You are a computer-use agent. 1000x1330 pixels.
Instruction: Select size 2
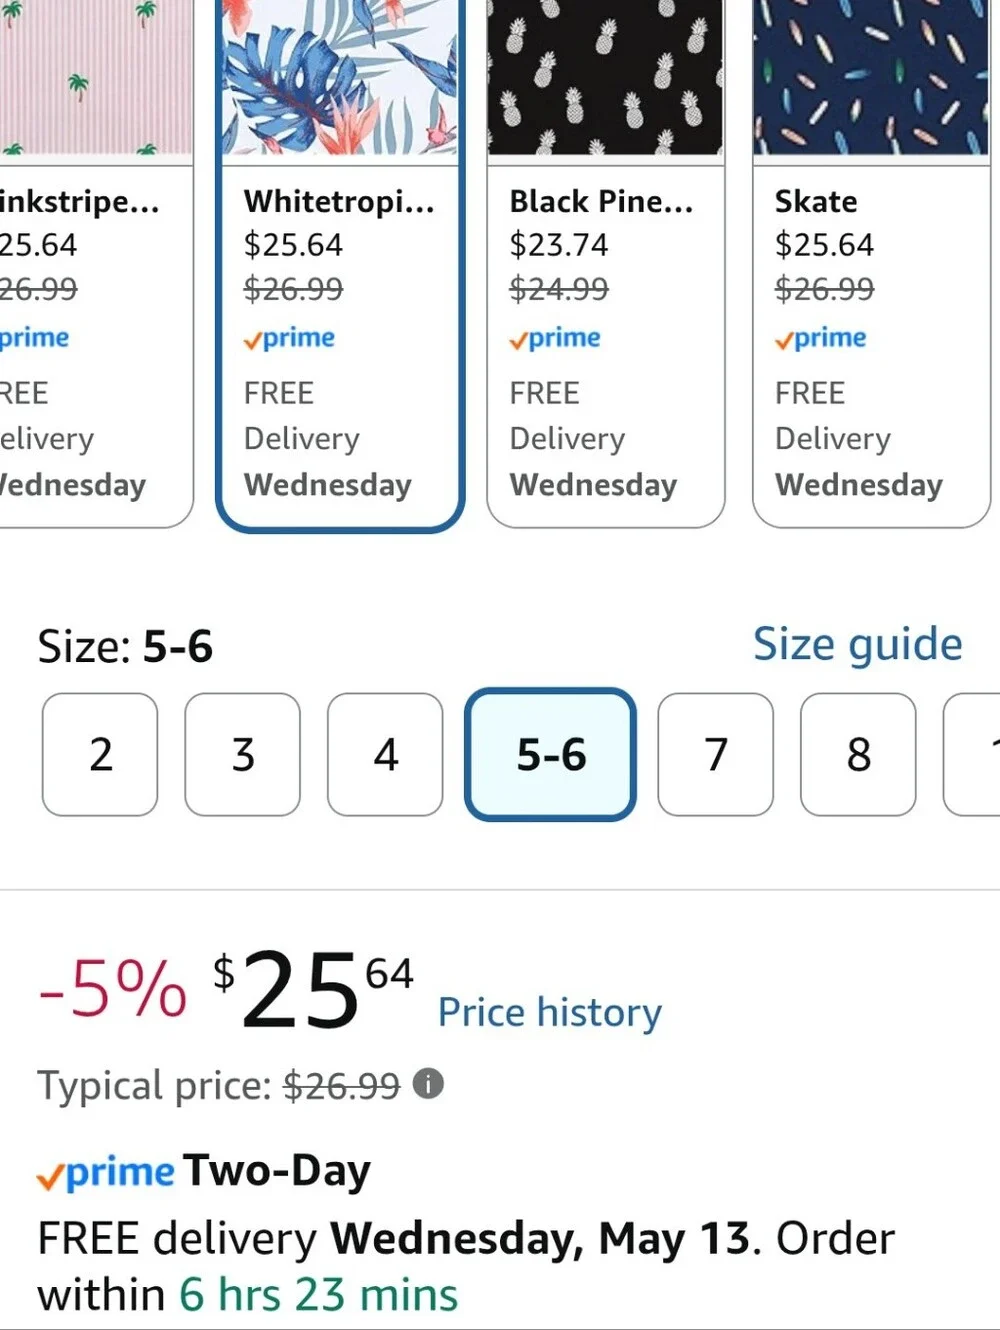tap(100, 754)
